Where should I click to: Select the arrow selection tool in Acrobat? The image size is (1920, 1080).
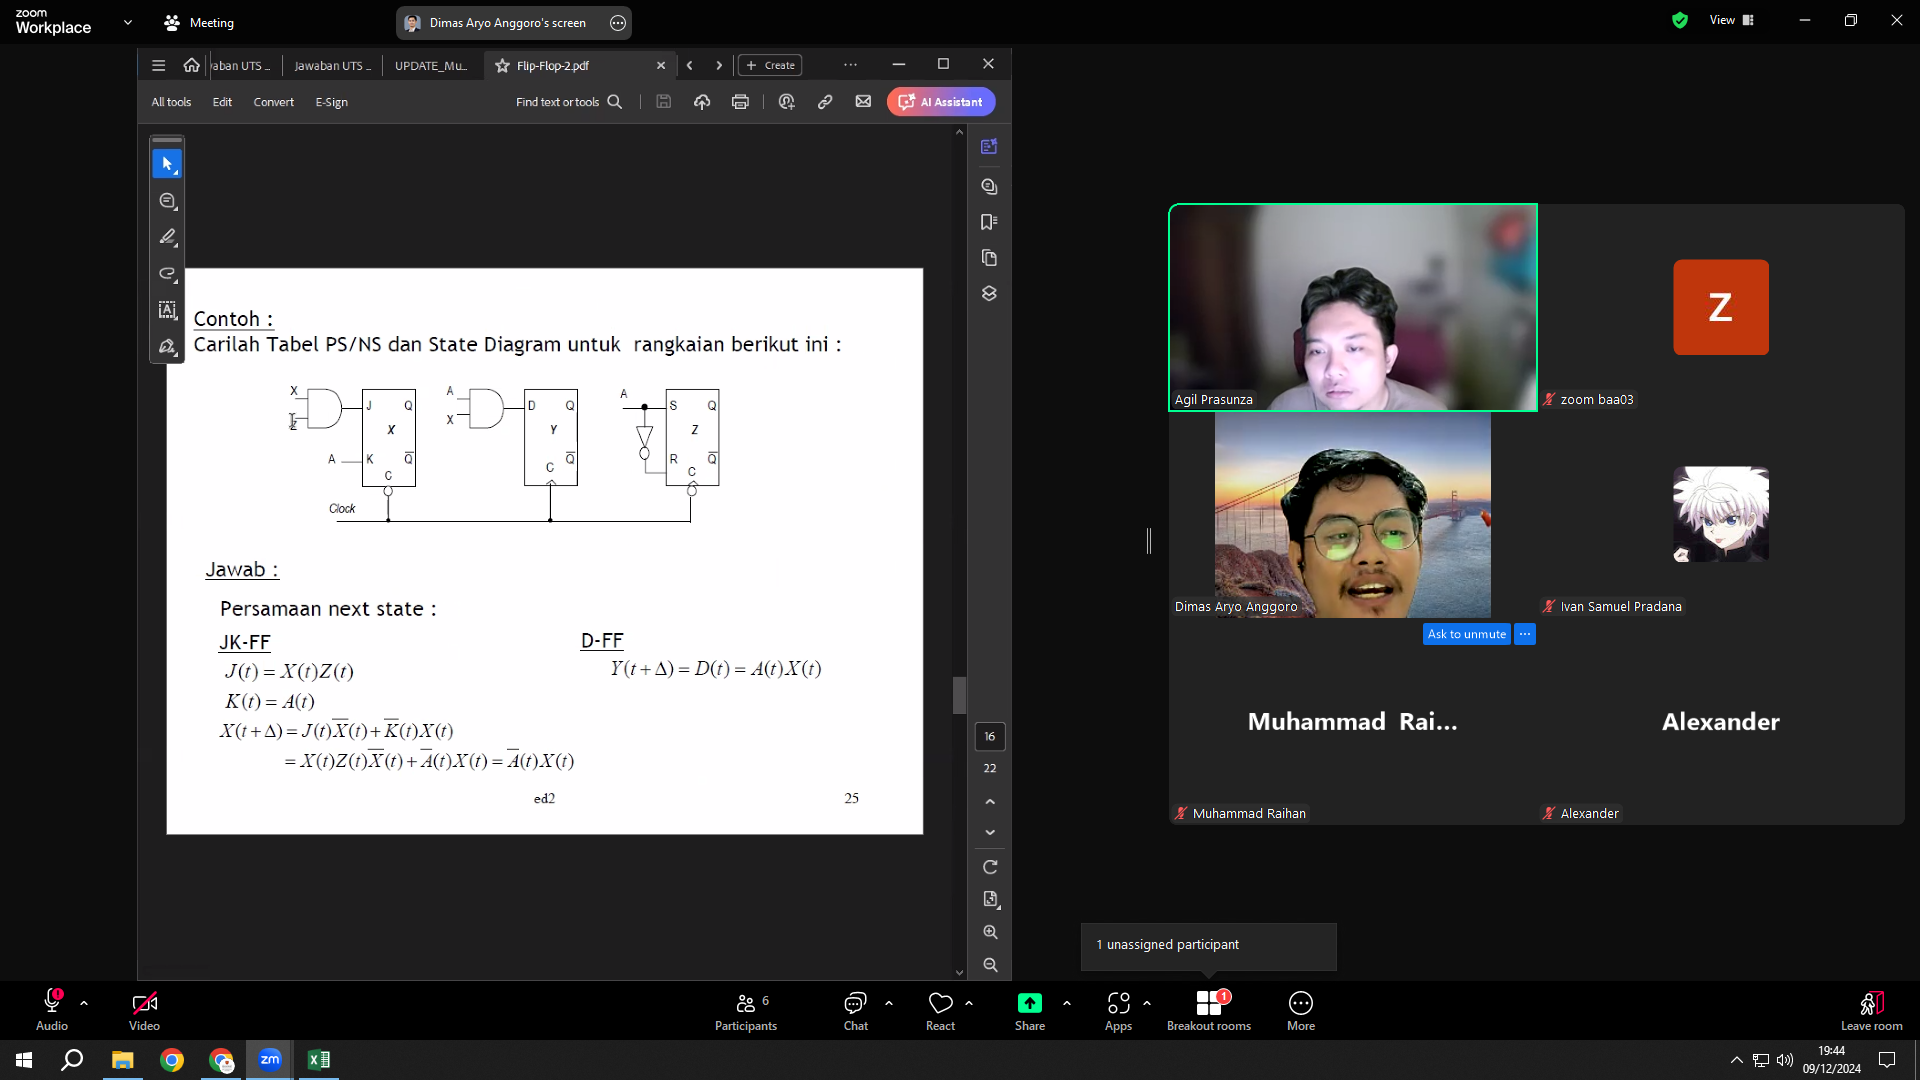point(167,164)
